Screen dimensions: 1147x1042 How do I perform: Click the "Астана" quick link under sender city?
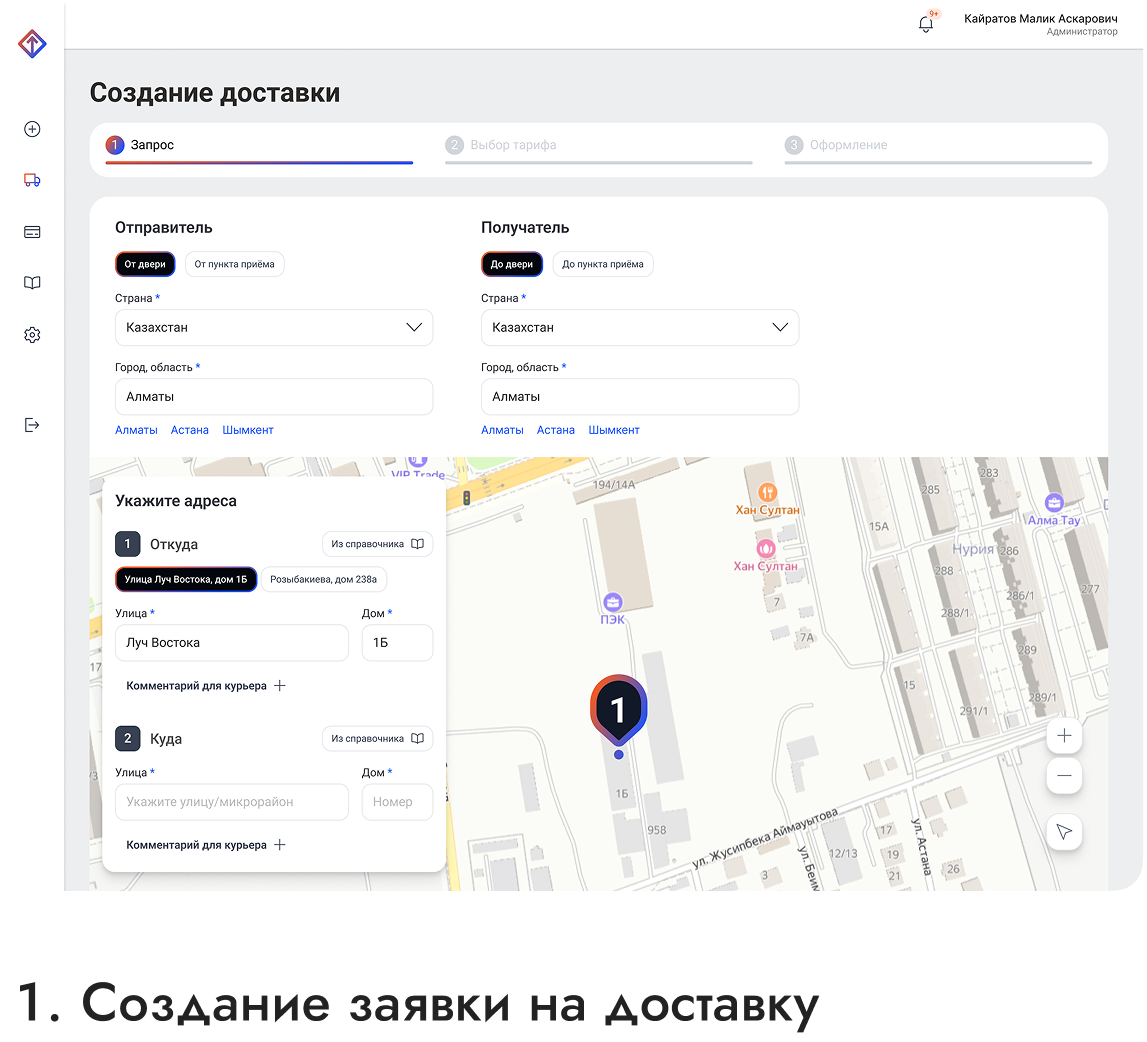pyautogui.click(x=190, y=430)
